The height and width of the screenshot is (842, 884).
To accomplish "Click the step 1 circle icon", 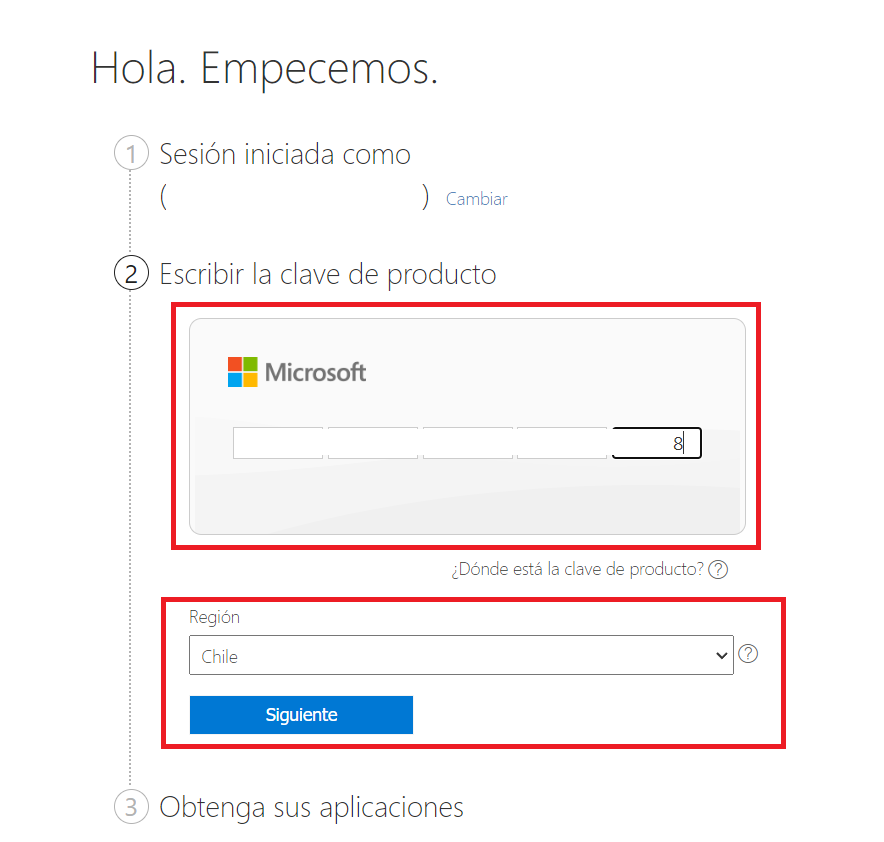I will pyautogui.click(x=131, y=155).
